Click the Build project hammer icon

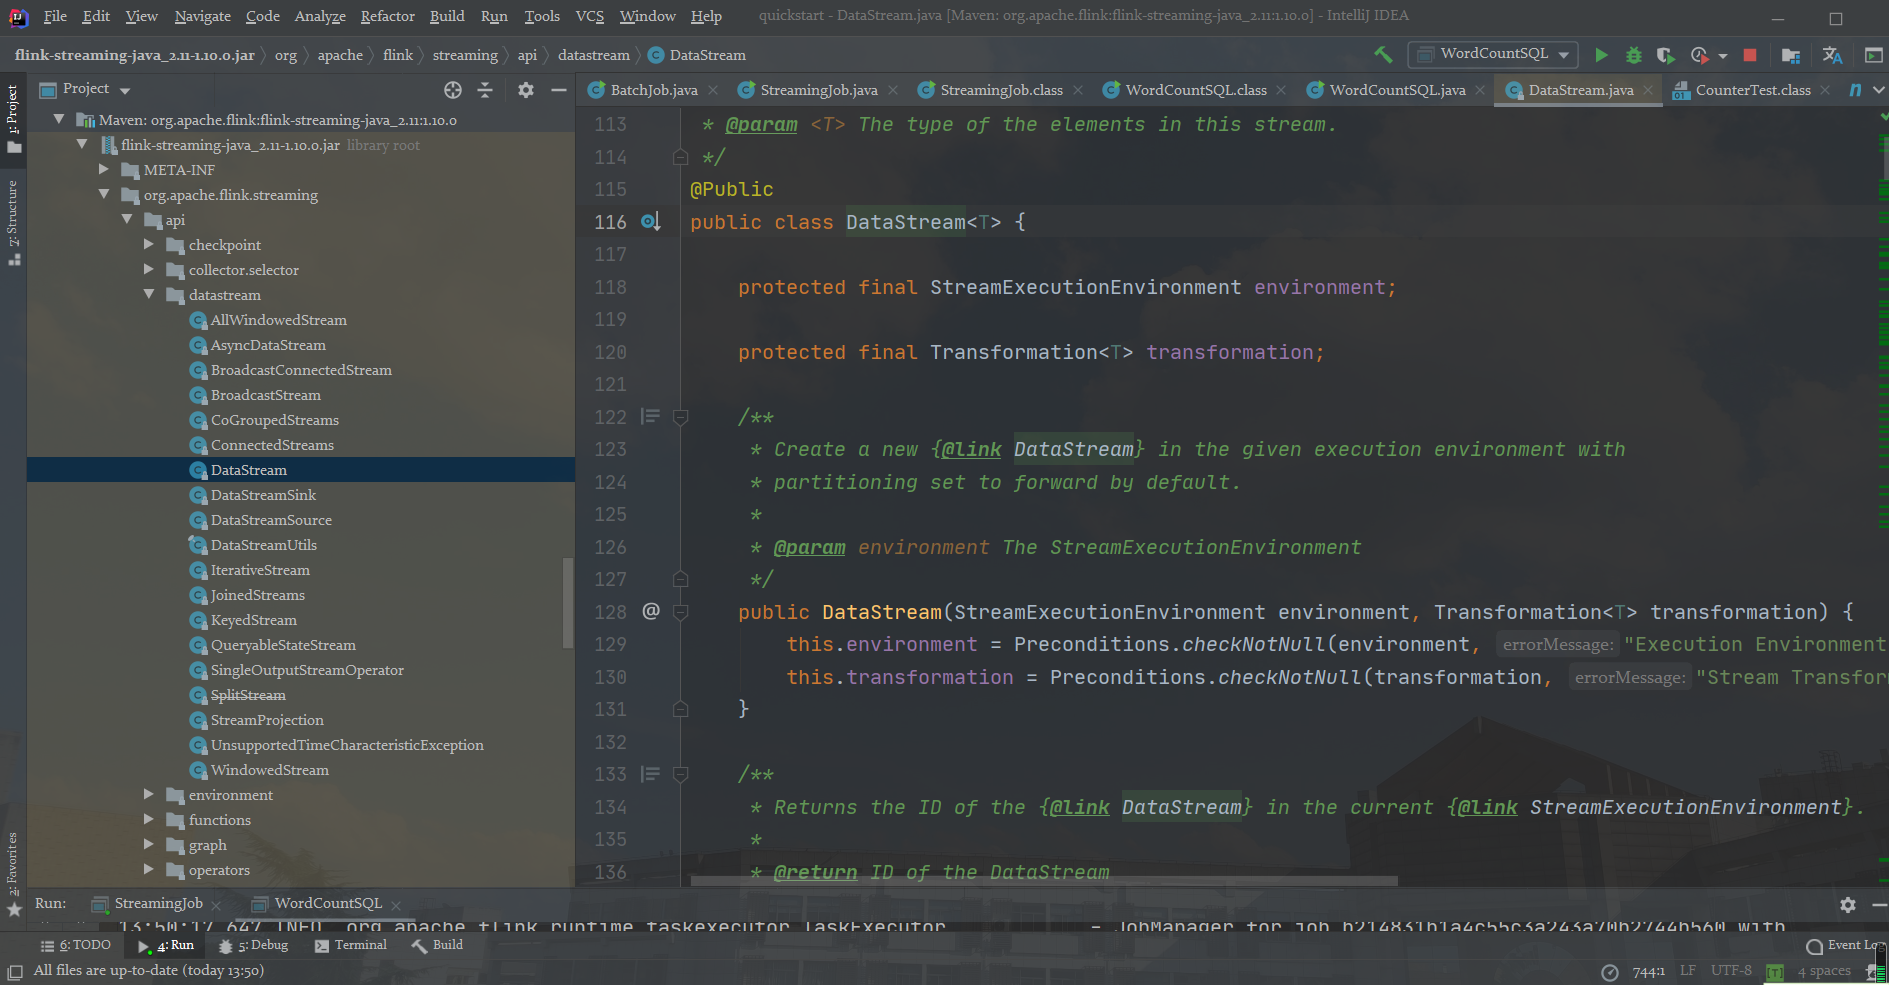point(1383,54)
